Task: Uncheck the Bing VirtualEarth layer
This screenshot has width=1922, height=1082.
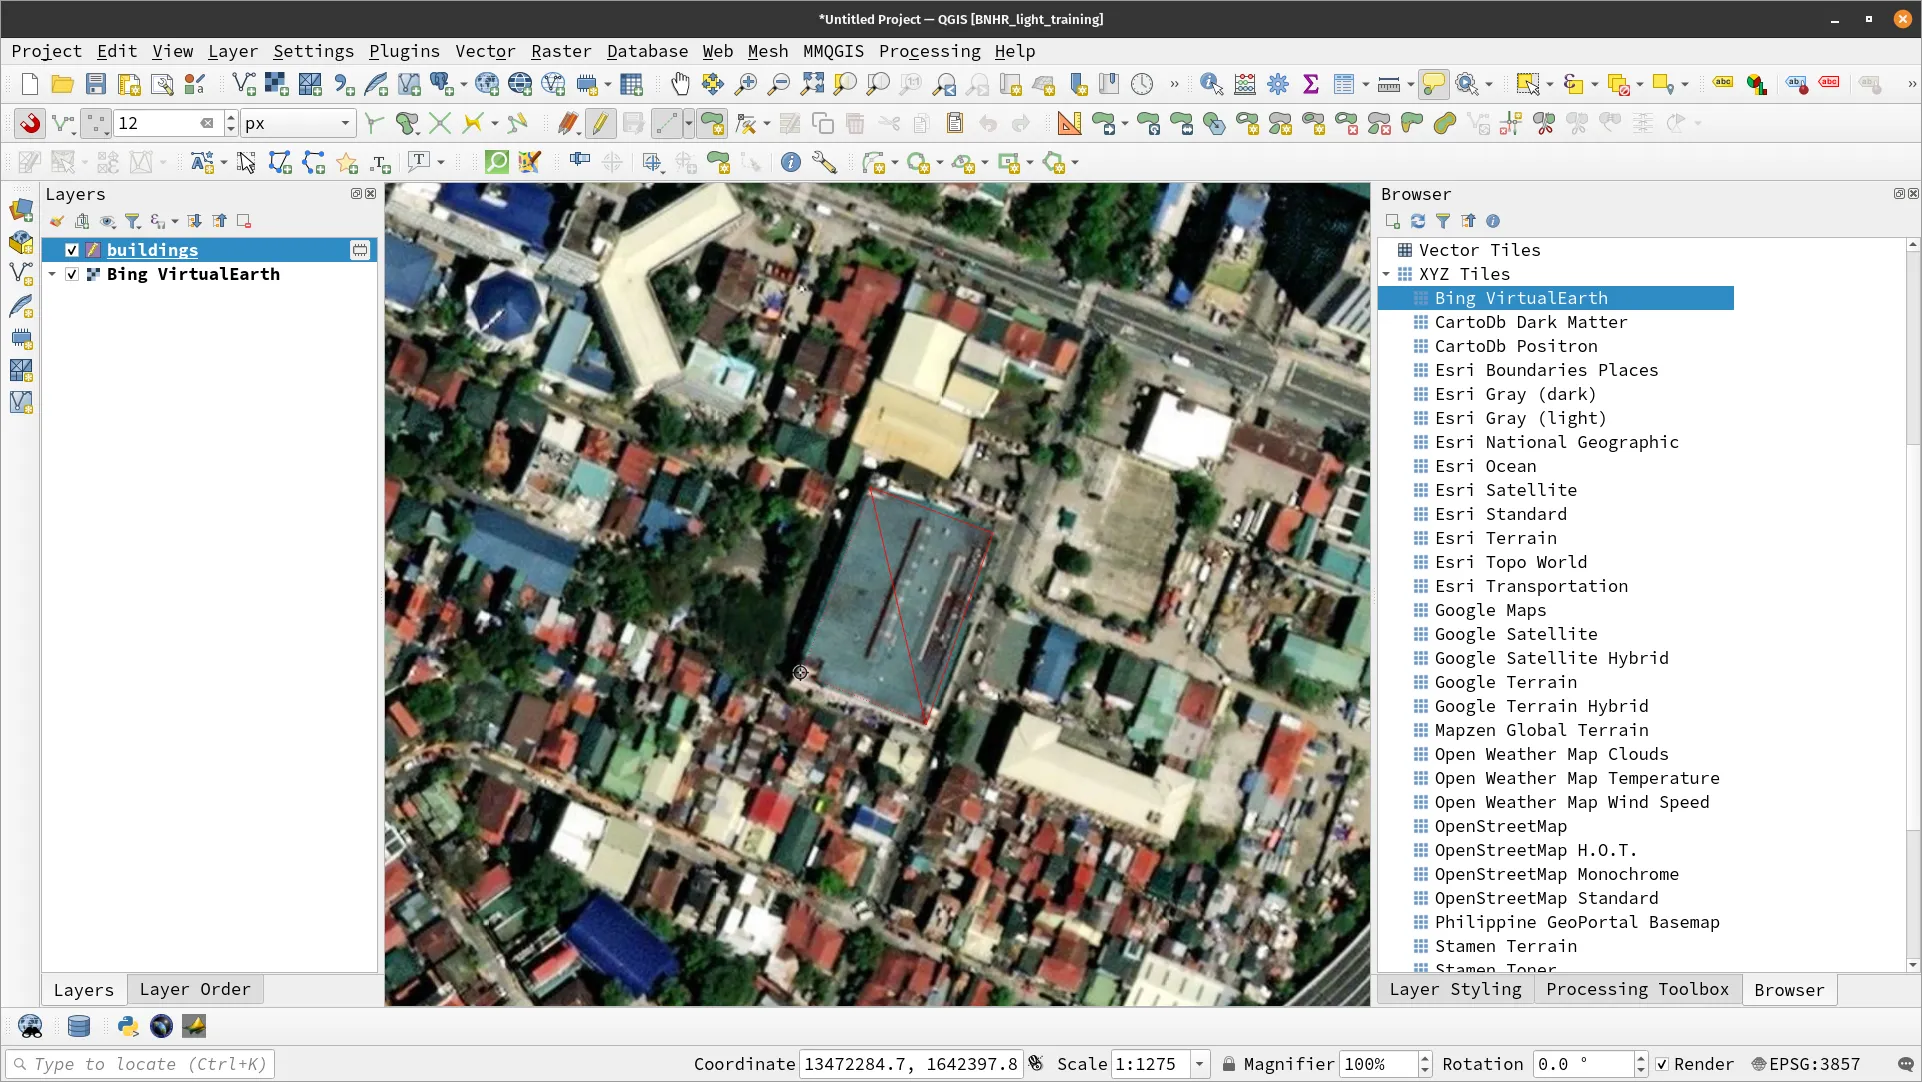Action: tap(71, 274)
